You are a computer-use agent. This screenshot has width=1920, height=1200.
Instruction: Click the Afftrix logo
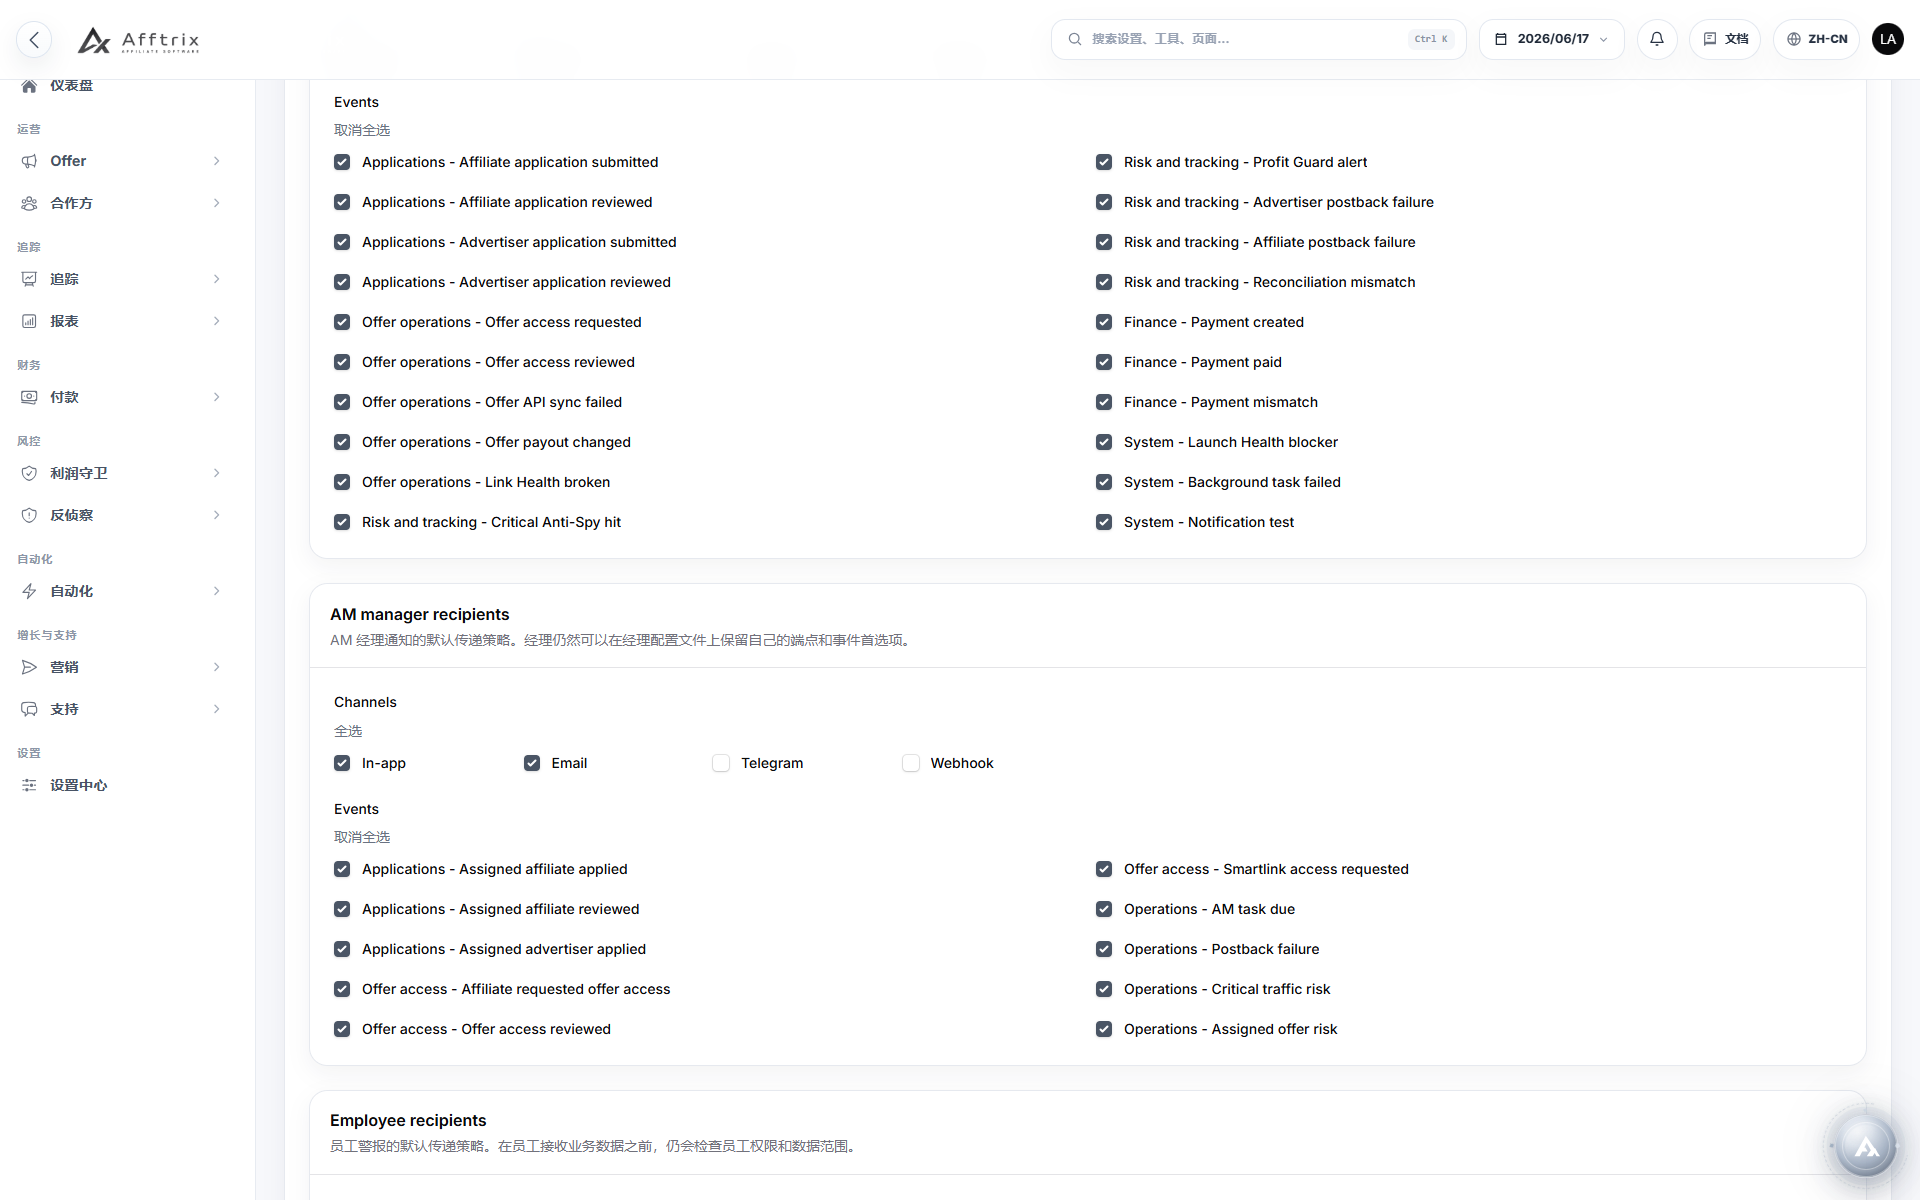click(x=139, y=40)
